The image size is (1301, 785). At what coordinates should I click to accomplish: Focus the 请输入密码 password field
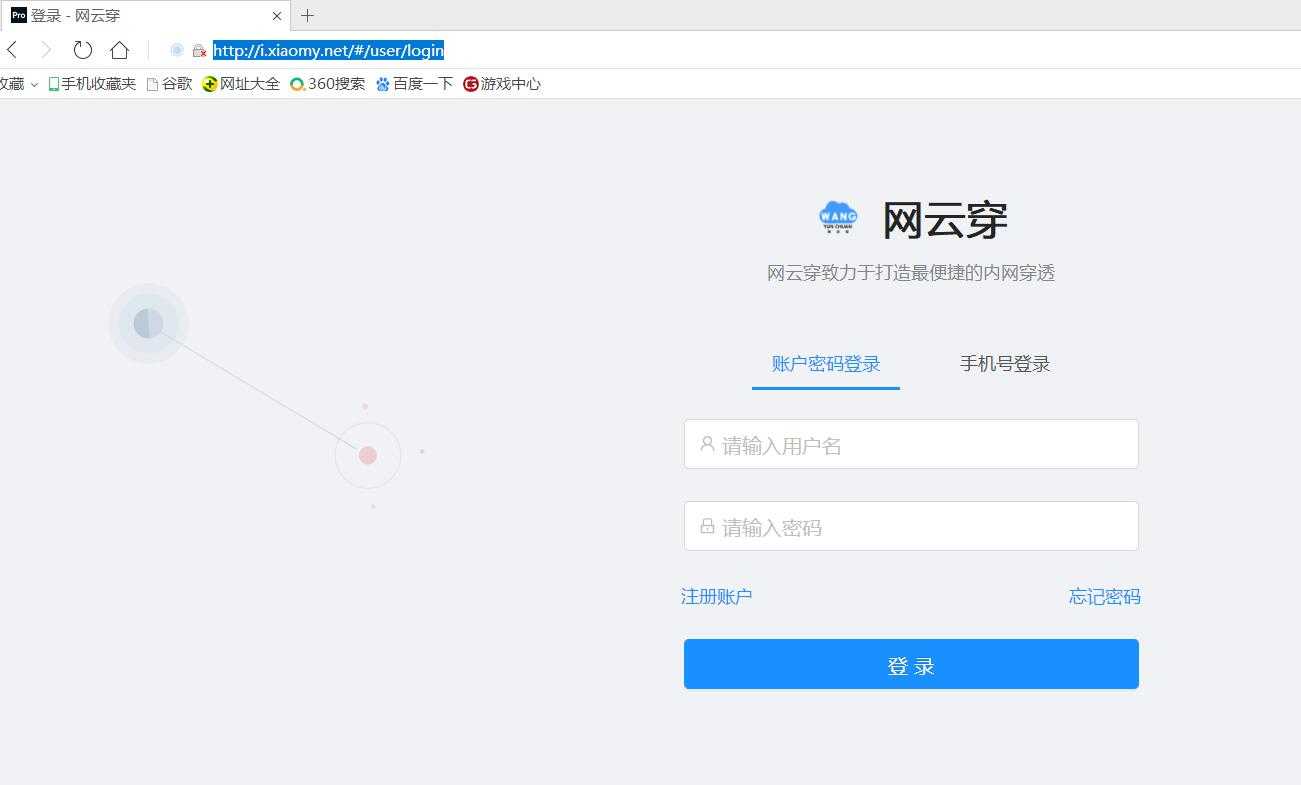pos(911,526)
